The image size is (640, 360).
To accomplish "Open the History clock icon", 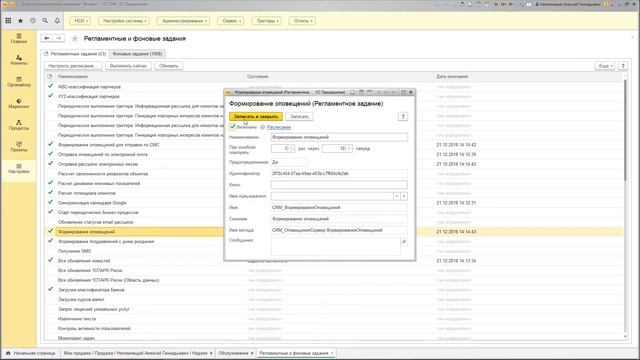I will click(33, 20).
